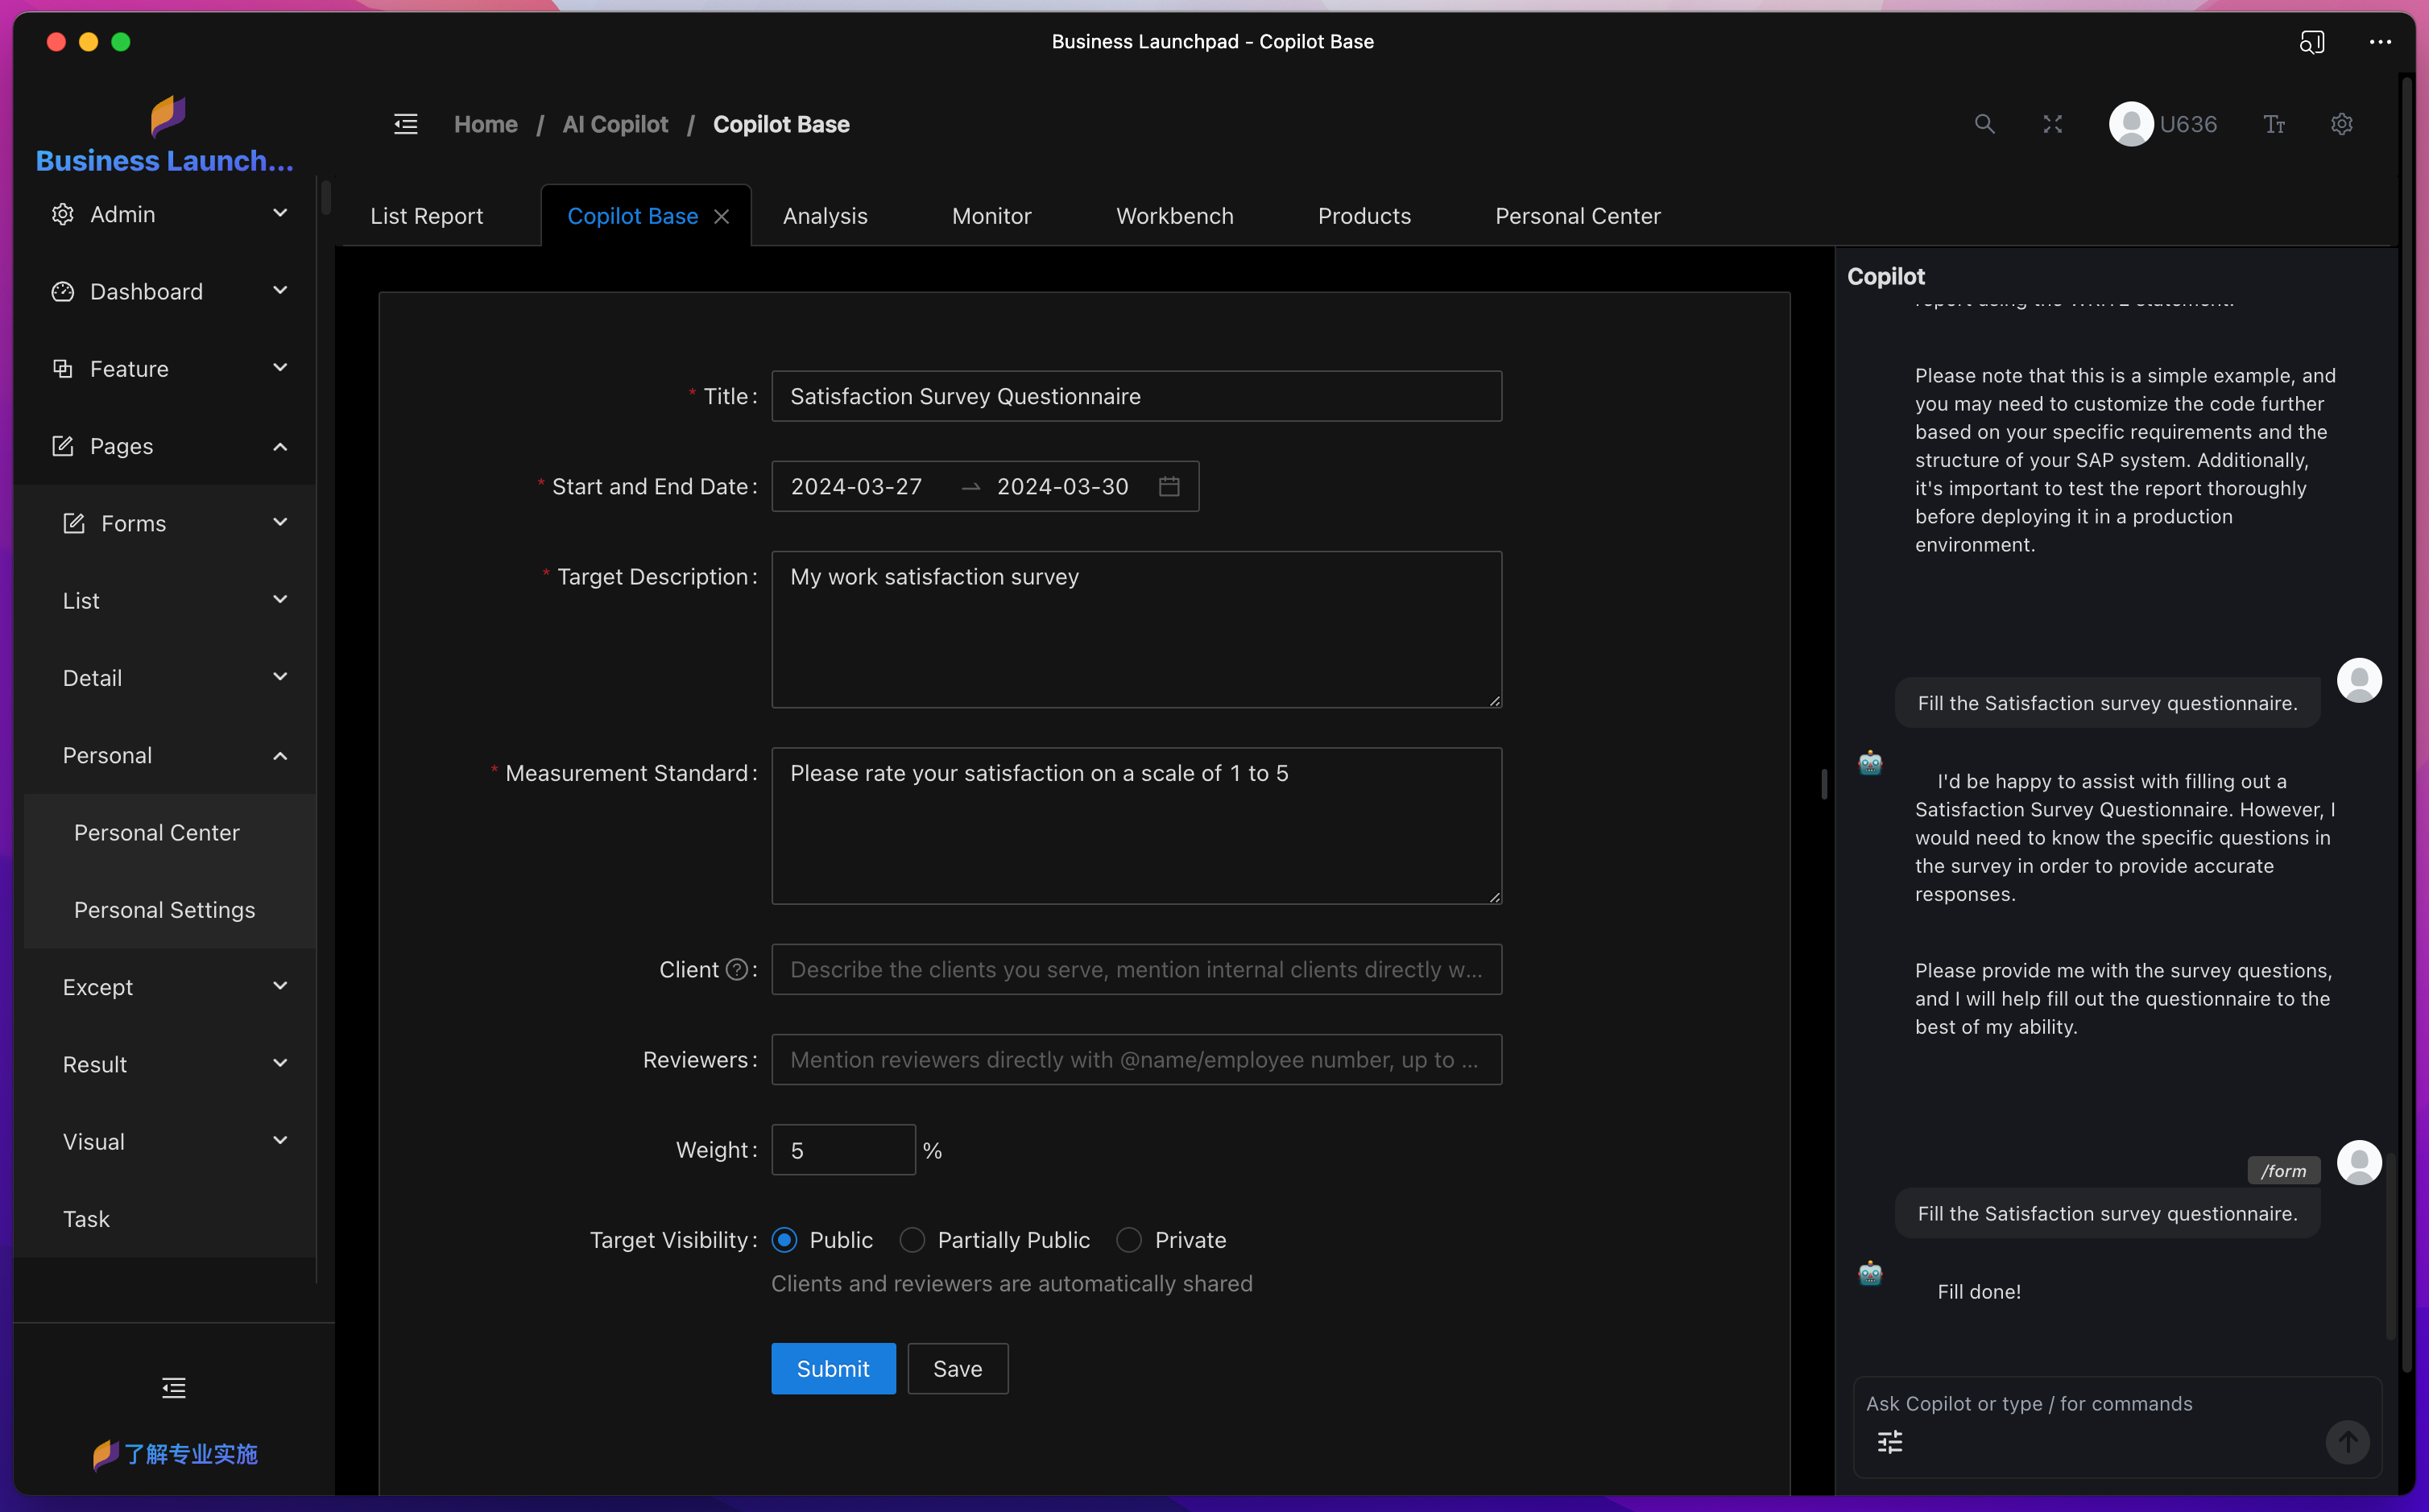
Task: Open the settings gear in header
Action: (x=2341, y=124)
